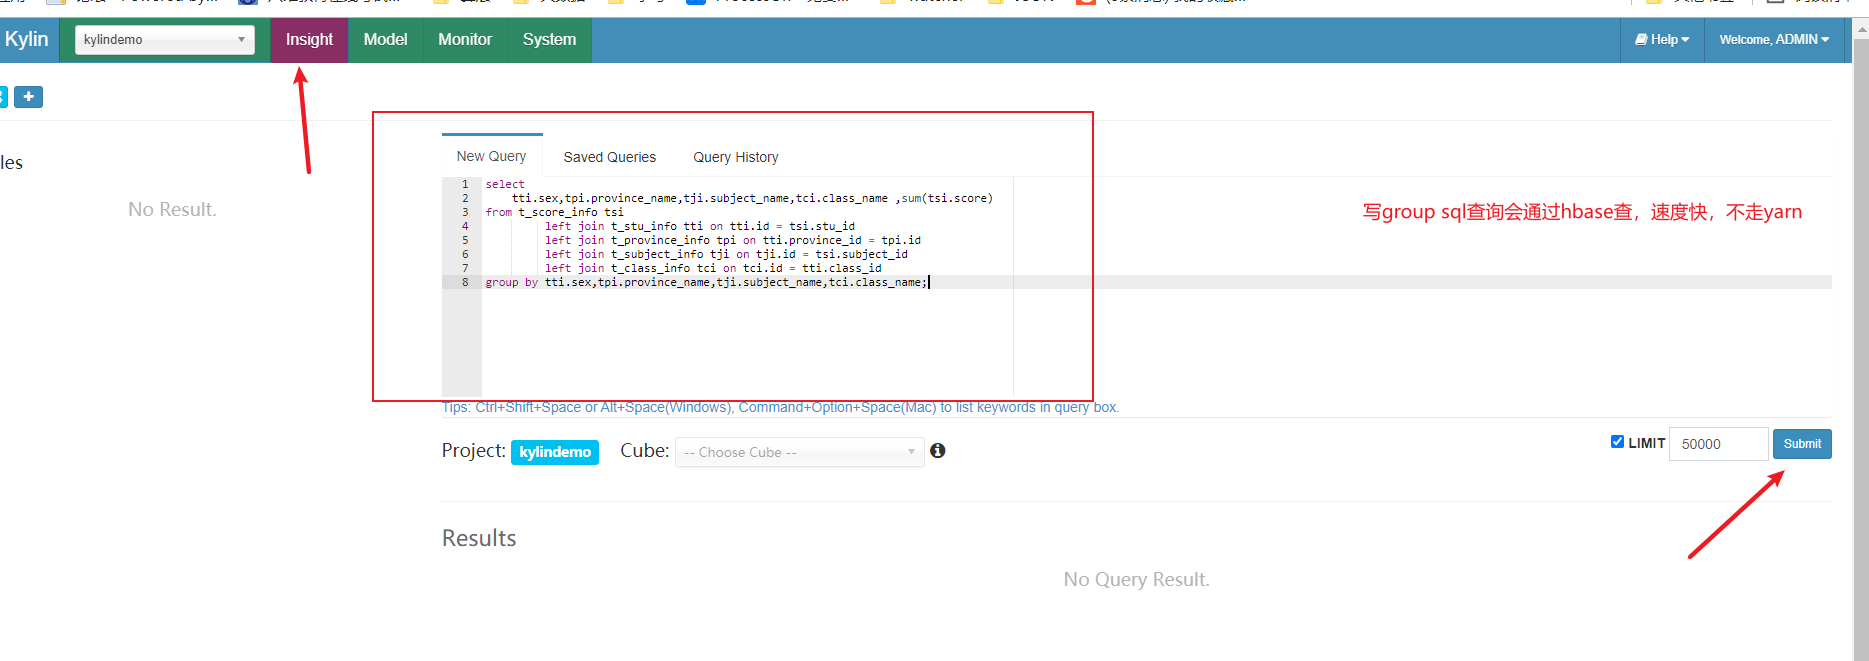Click the blue plus add button

tap(28, 97)
